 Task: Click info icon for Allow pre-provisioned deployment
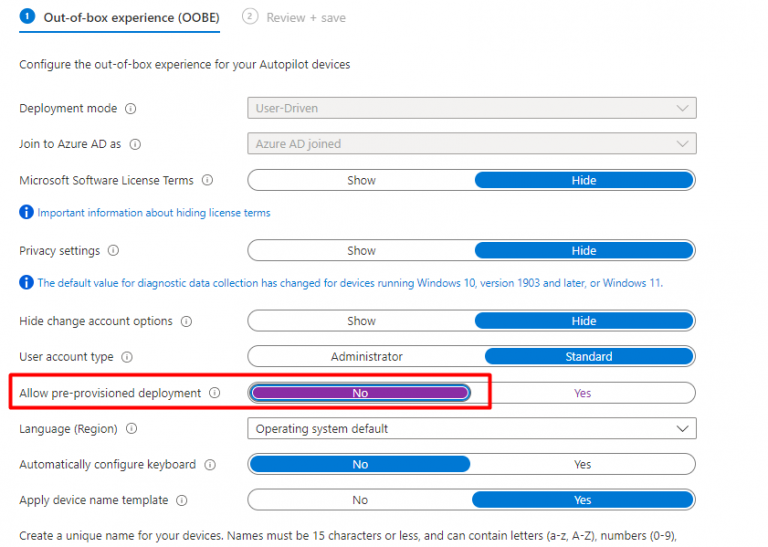coord(214,394)
